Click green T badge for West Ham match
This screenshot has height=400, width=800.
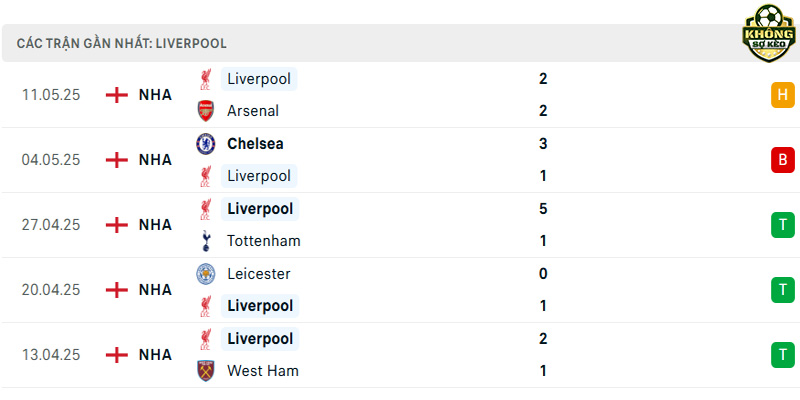[783, 355]
